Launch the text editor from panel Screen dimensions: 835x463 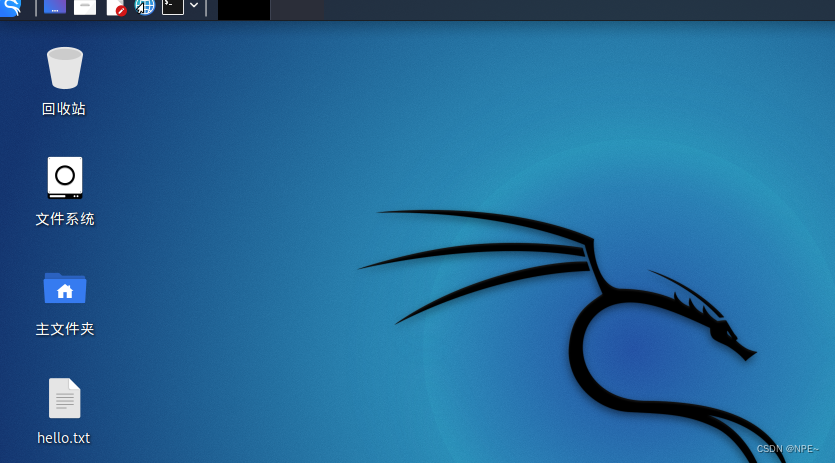pos(115,7)
